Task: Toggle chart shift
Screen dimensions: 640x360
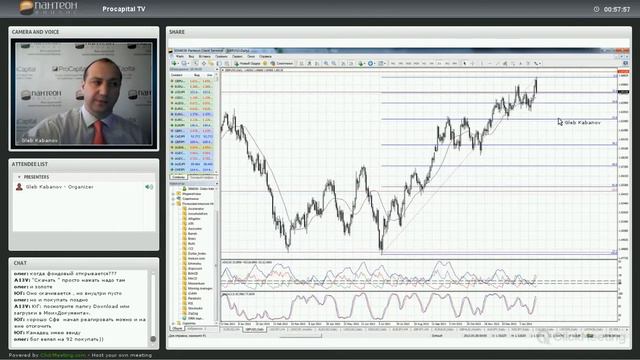Action: point(351,63)
